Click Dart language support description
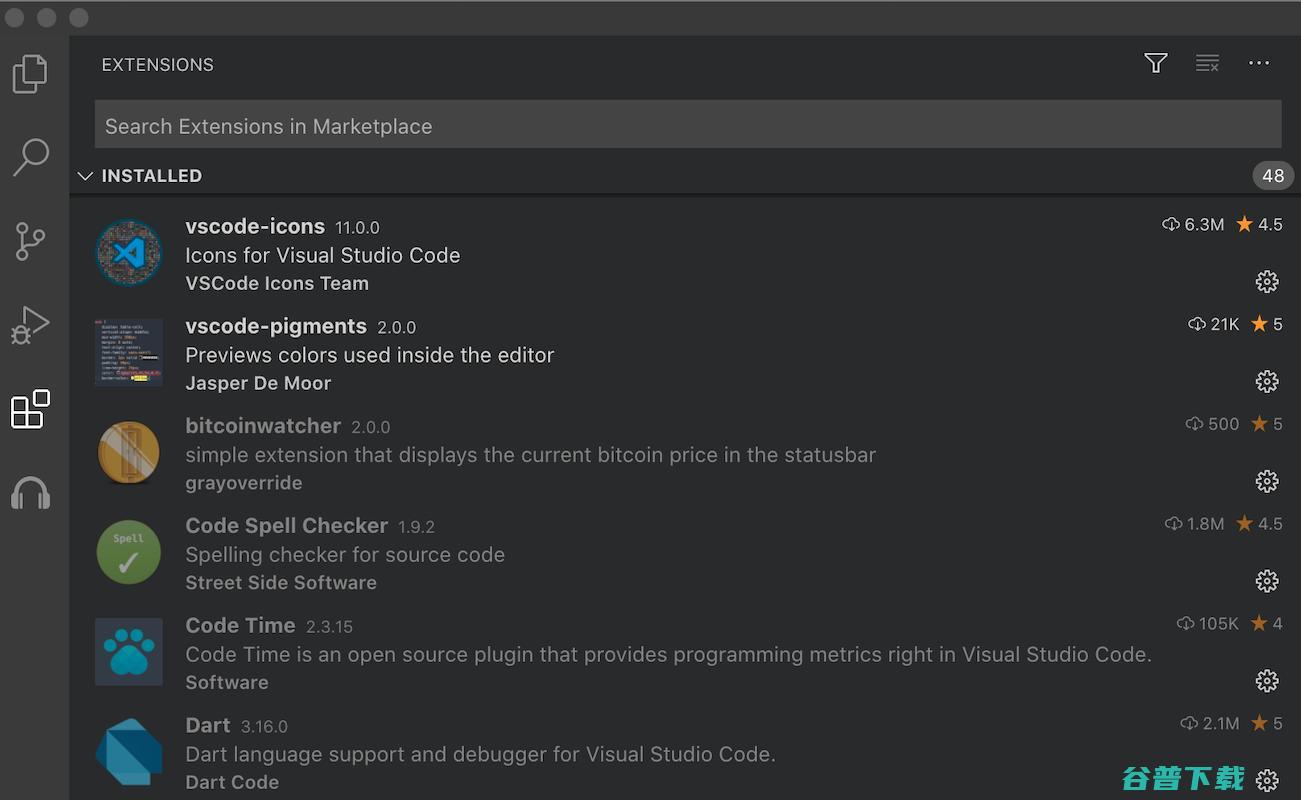 pyautogui.click(x=480, y=754)
